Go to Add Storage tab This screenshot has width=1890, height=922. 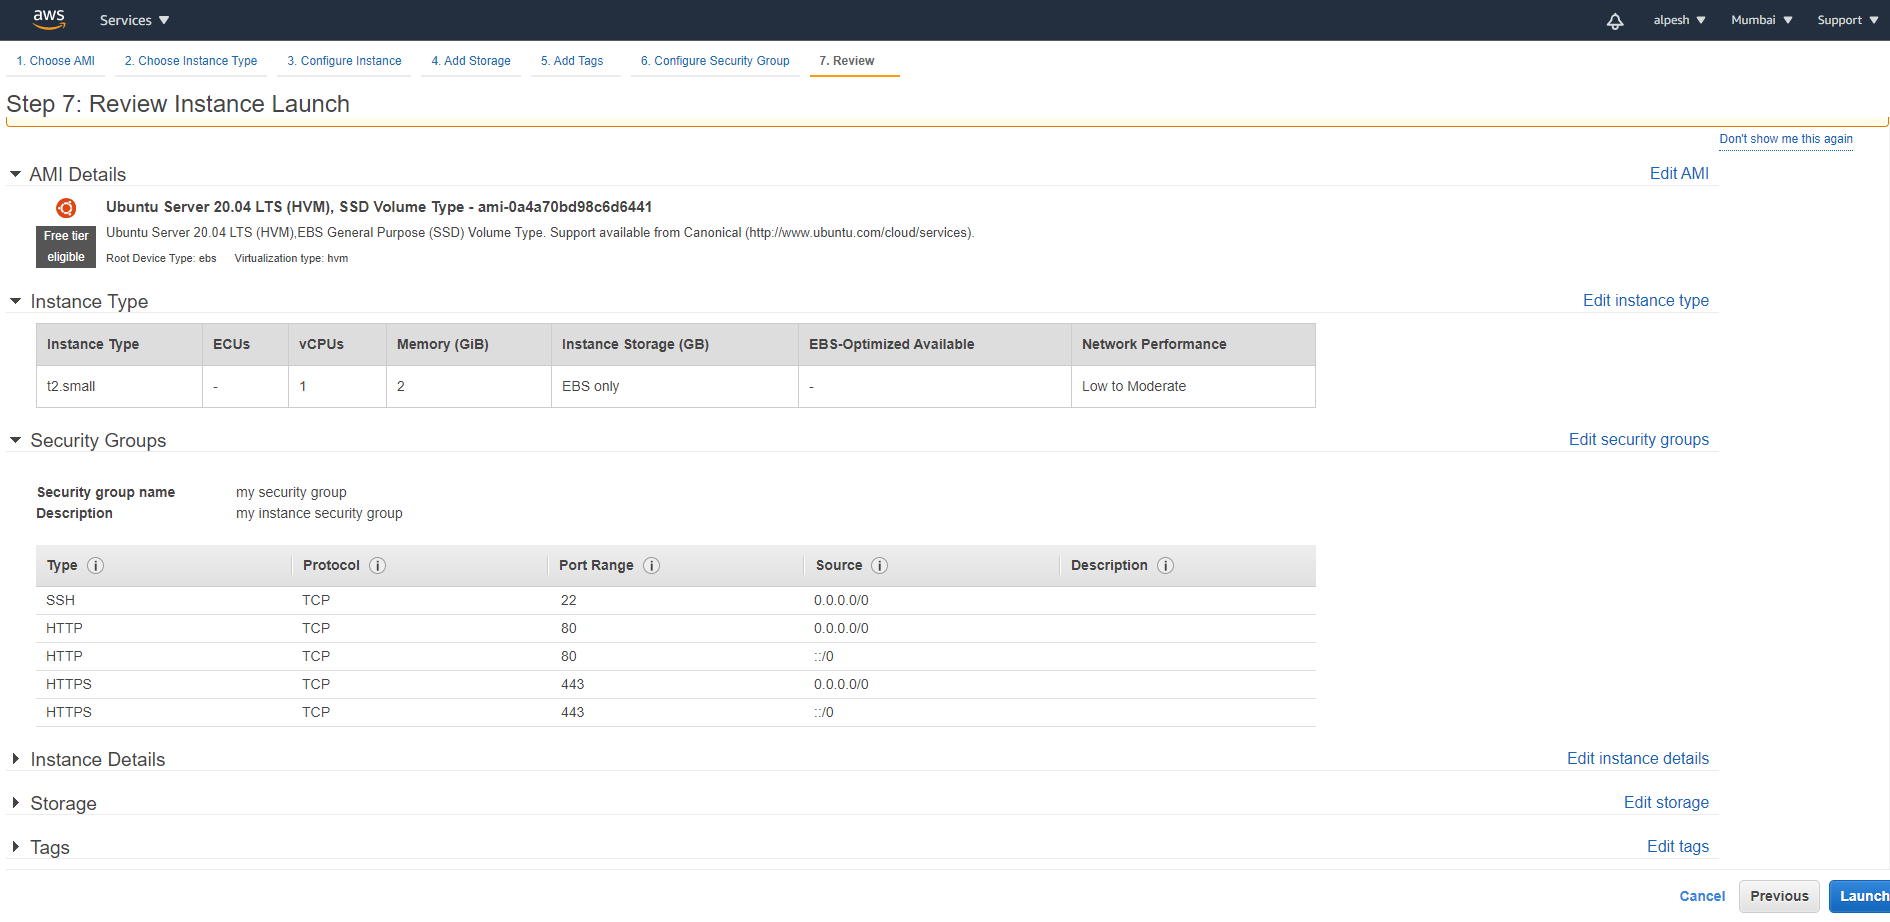click(x=471, y=61)
